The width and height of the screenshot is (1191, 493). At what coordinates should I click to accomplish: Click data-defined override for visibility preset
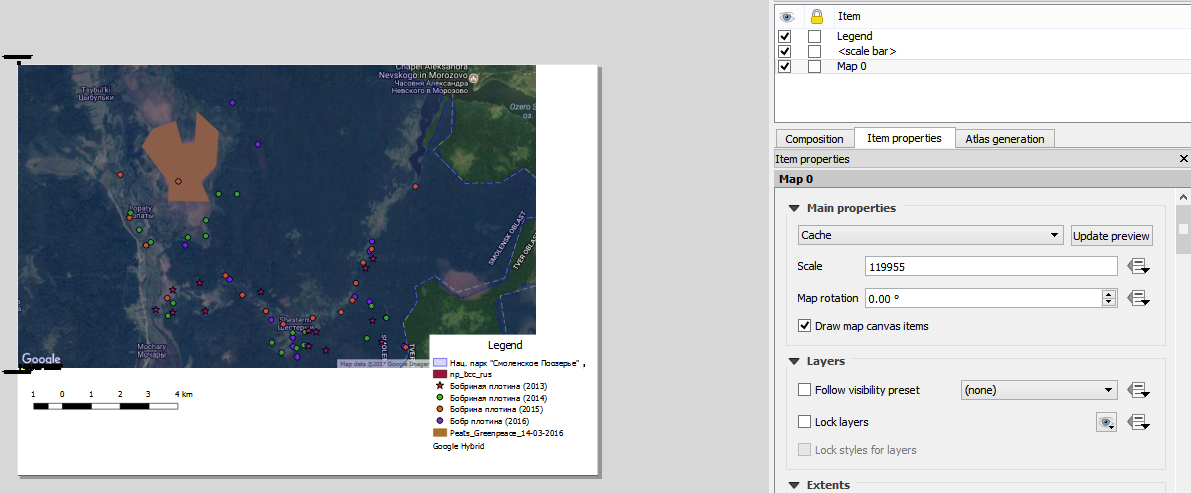[1138, 390]
